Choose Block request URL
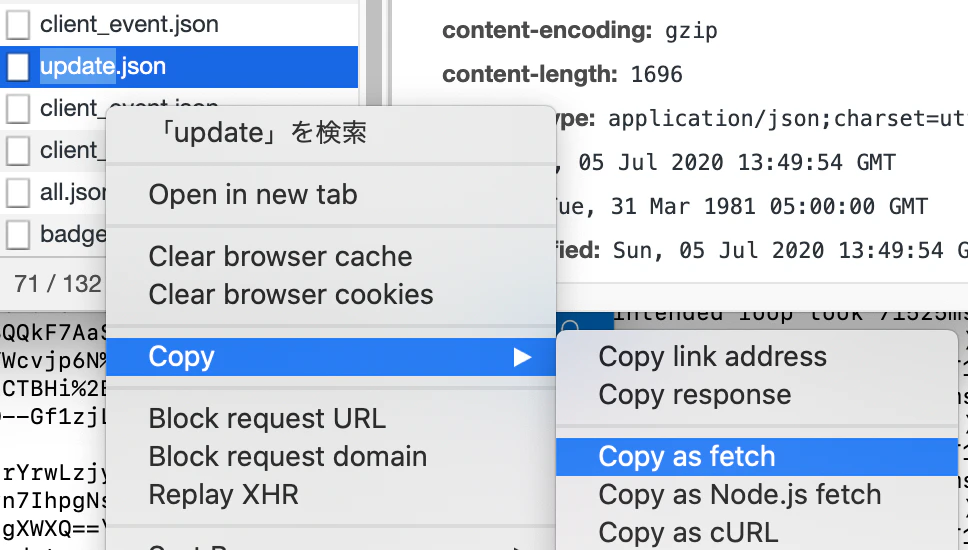The height and width of the screenshot is (550, 968). [267, 419]
